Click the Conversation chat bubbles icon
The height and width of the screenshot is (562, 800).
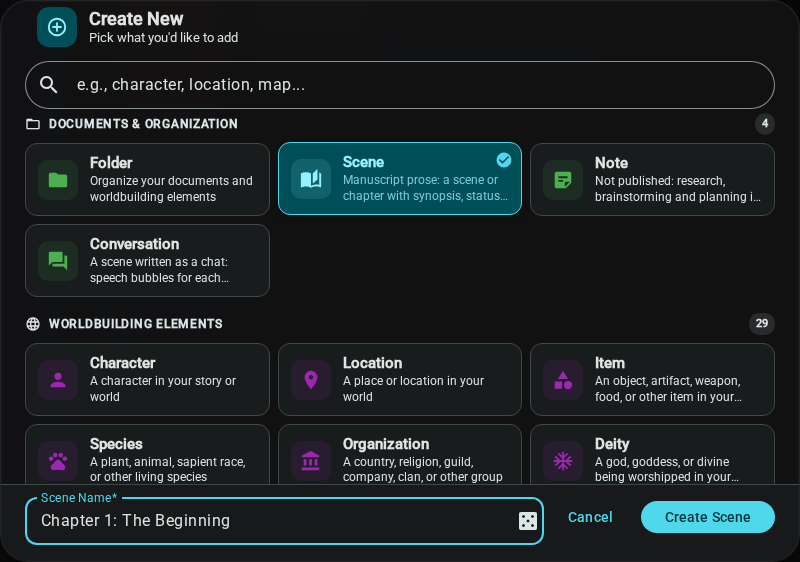click(58, 261)
